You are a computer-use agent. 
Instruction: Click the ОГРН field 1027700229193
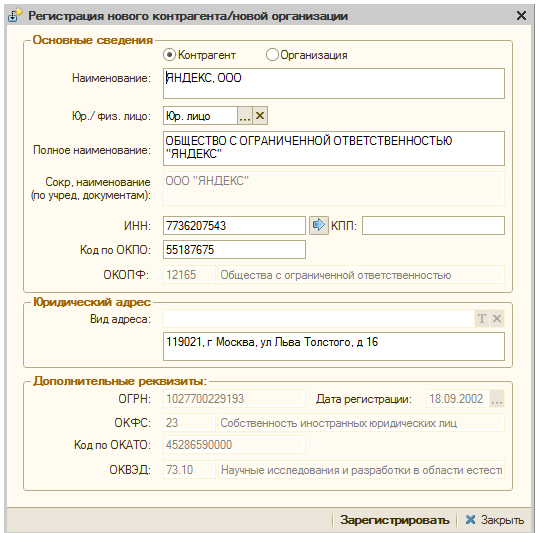click(x=234, y=399)
